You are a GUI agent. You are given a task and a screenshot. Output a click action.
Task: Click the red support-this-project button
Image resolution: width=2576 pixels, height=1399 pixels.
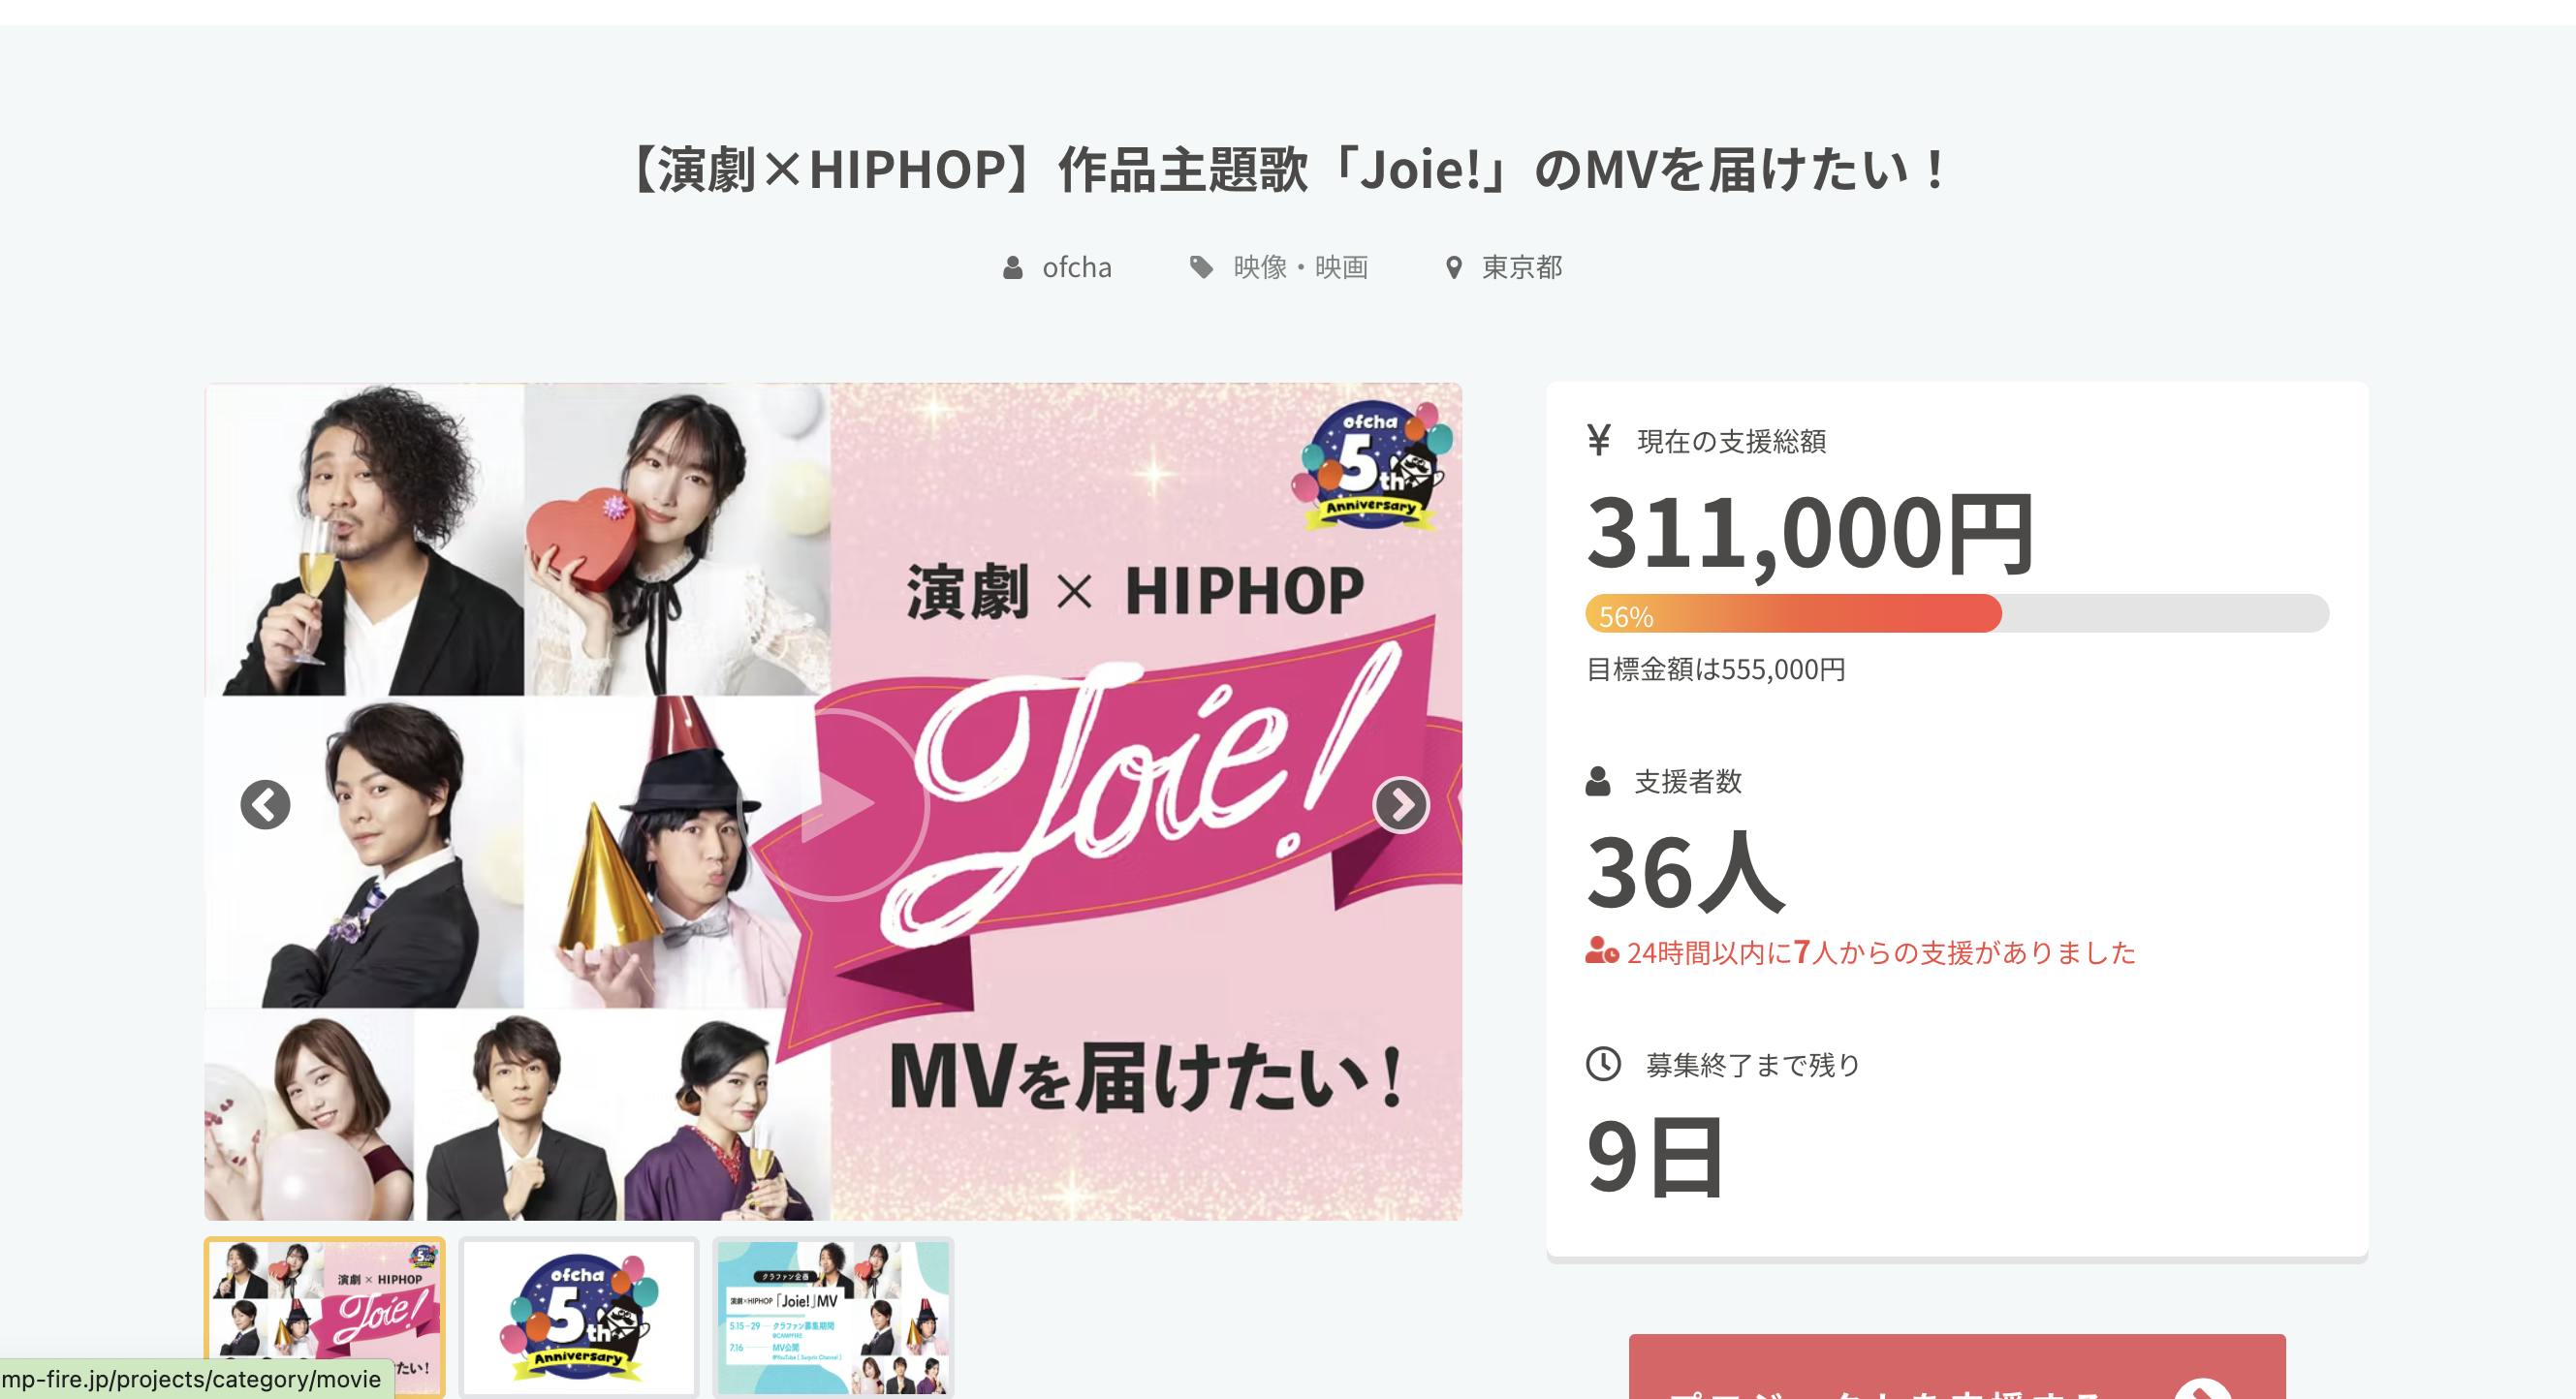[1957, 1367]
